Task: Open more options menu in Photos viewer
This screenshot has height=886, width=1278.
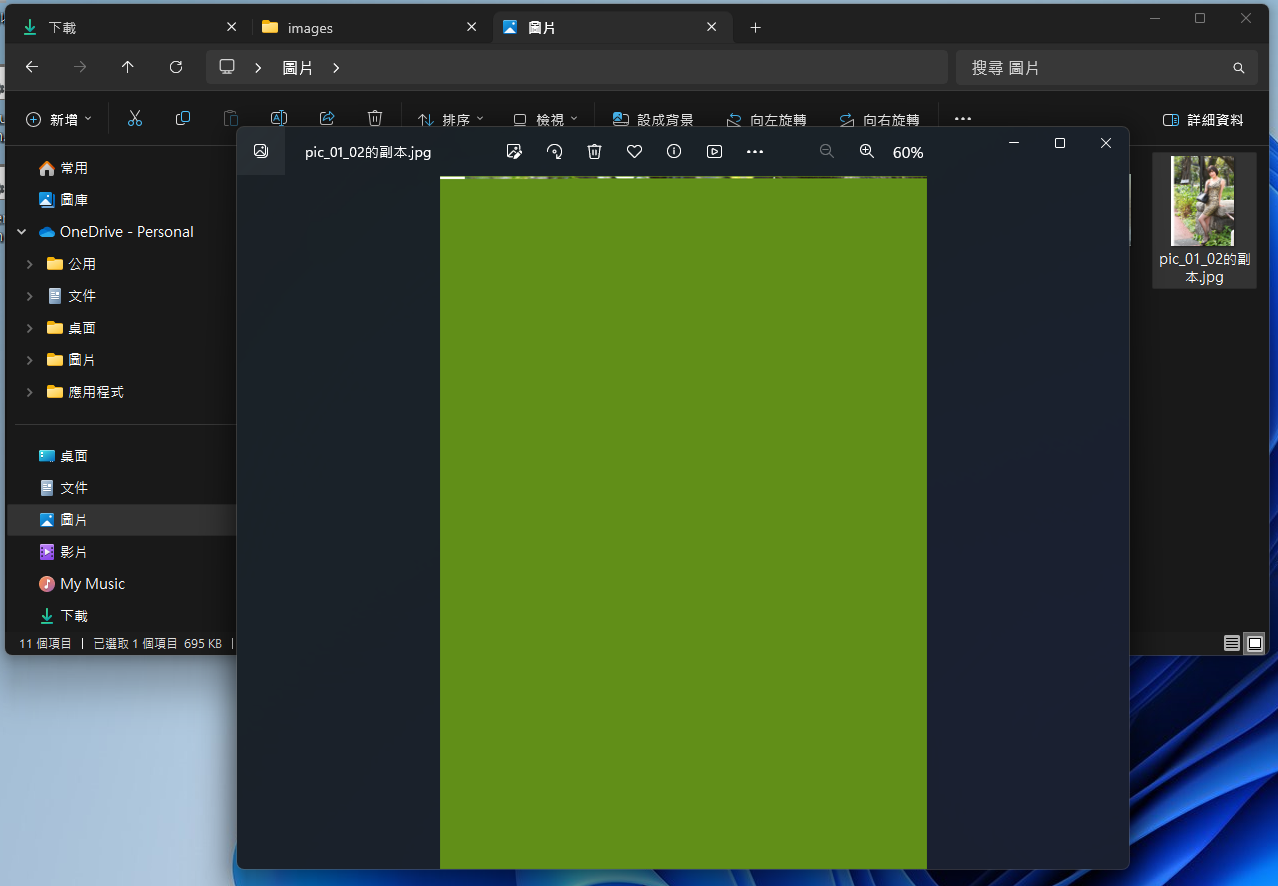Action: [755, 152]
